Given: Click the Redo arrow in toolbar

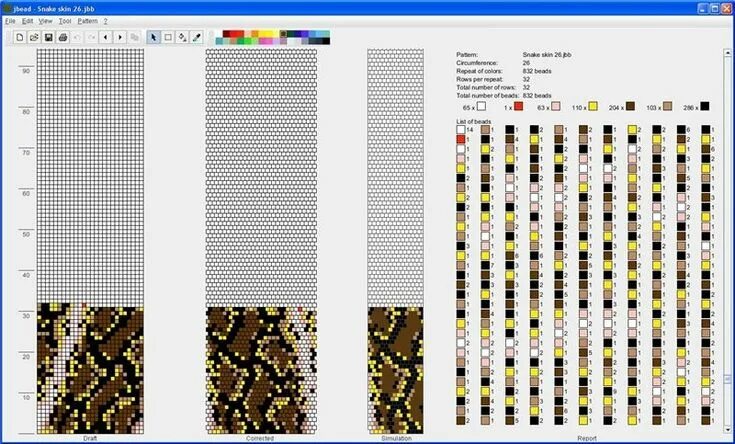Looking at the screenshot, I should (x=92, y=37).
